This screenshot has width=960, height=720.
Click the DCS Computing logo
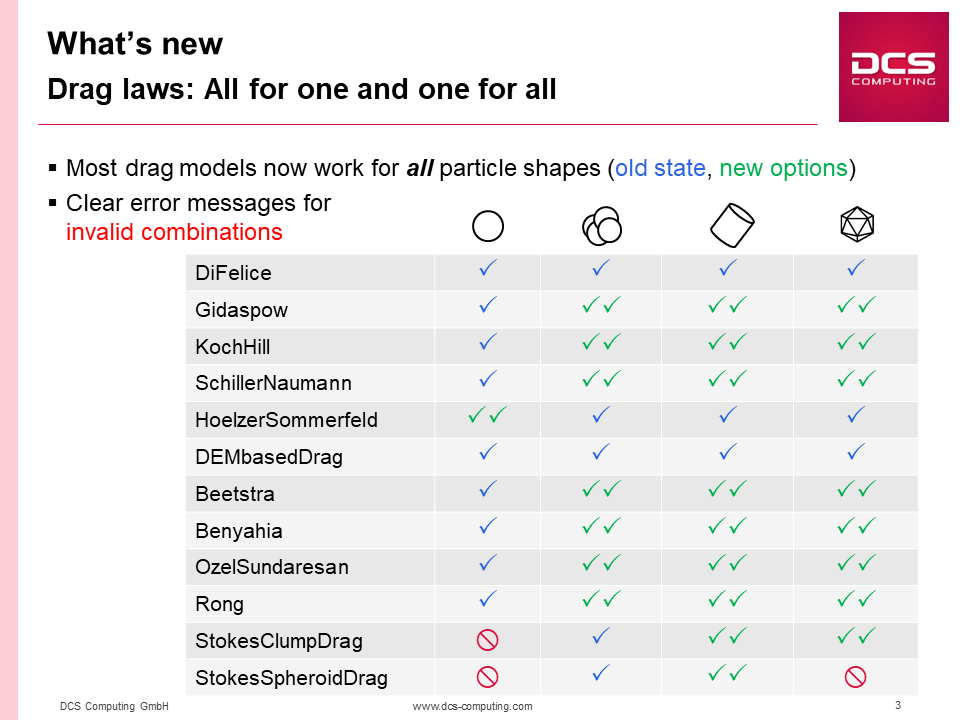click(x=893, y=67)
